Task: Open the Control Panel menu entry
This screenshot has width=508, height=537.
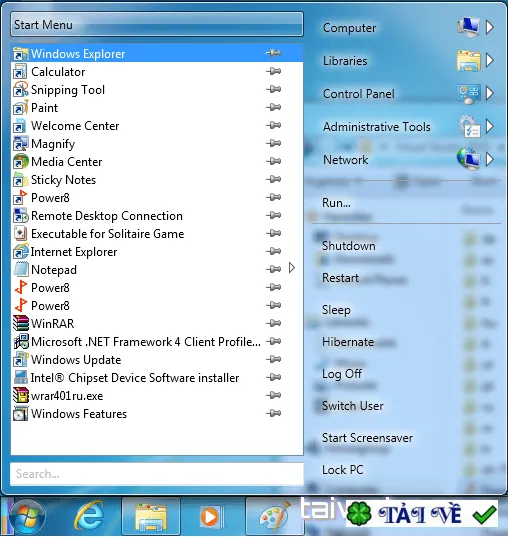Action: [359, 94]
